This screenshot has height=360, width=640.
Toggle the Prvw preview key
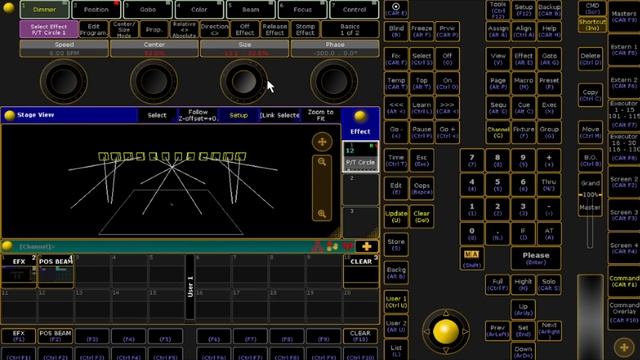coord(447,31)
